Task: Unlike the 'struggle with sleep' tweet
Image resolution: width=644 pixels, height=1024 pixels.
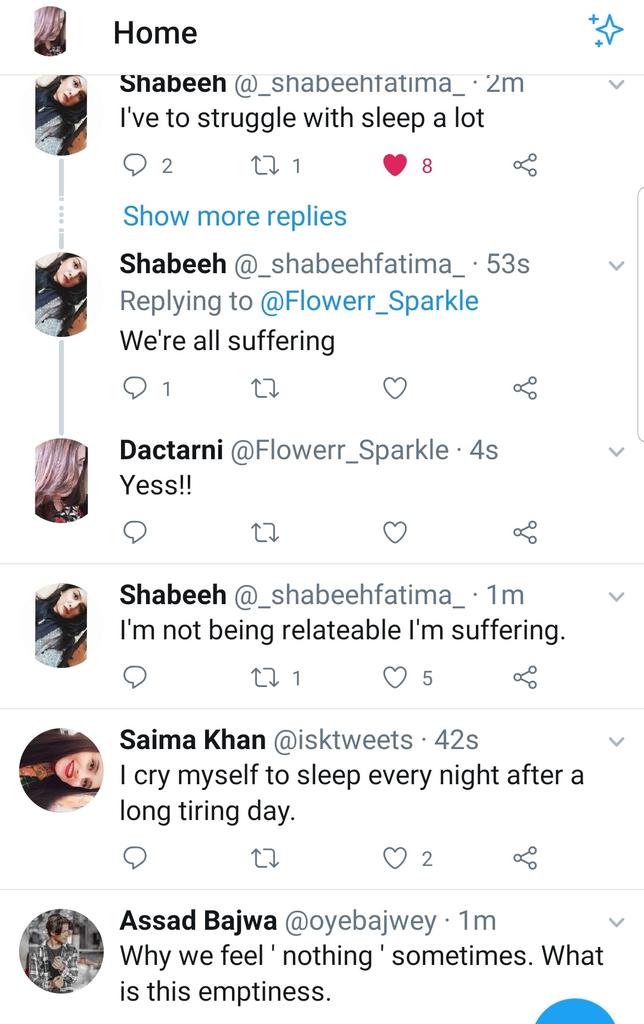Action: (x=394, y=165)
